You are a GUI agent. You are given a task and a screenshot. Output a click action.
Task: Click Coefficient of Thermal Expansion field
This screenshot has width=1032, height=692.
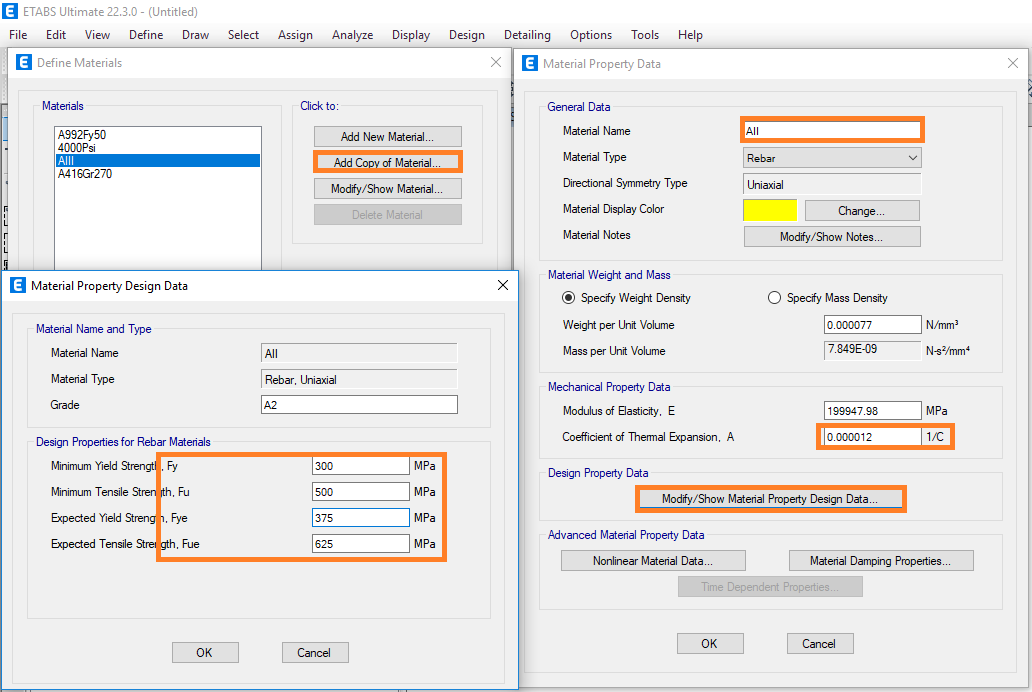[x=873, y=437]
